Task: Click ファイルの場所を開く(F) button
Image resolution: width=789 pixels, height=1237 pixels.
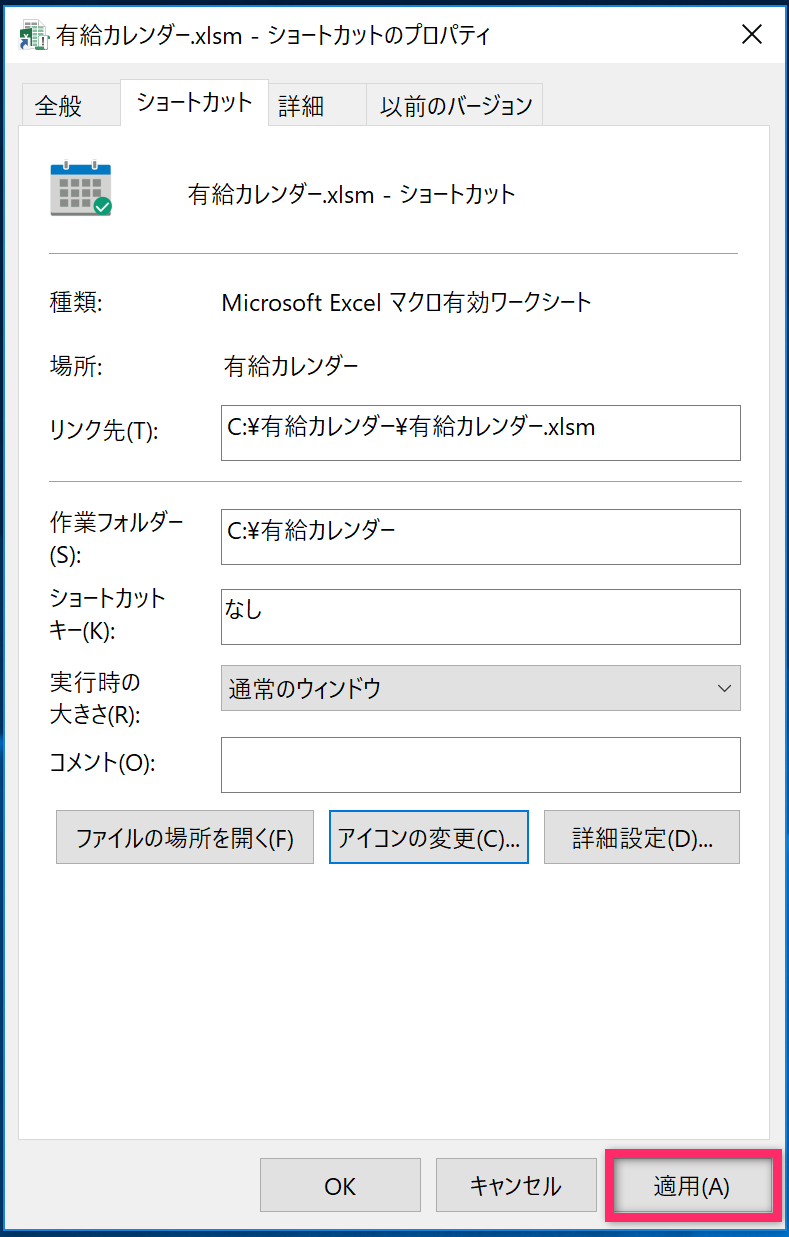Action: coord(185,837)
